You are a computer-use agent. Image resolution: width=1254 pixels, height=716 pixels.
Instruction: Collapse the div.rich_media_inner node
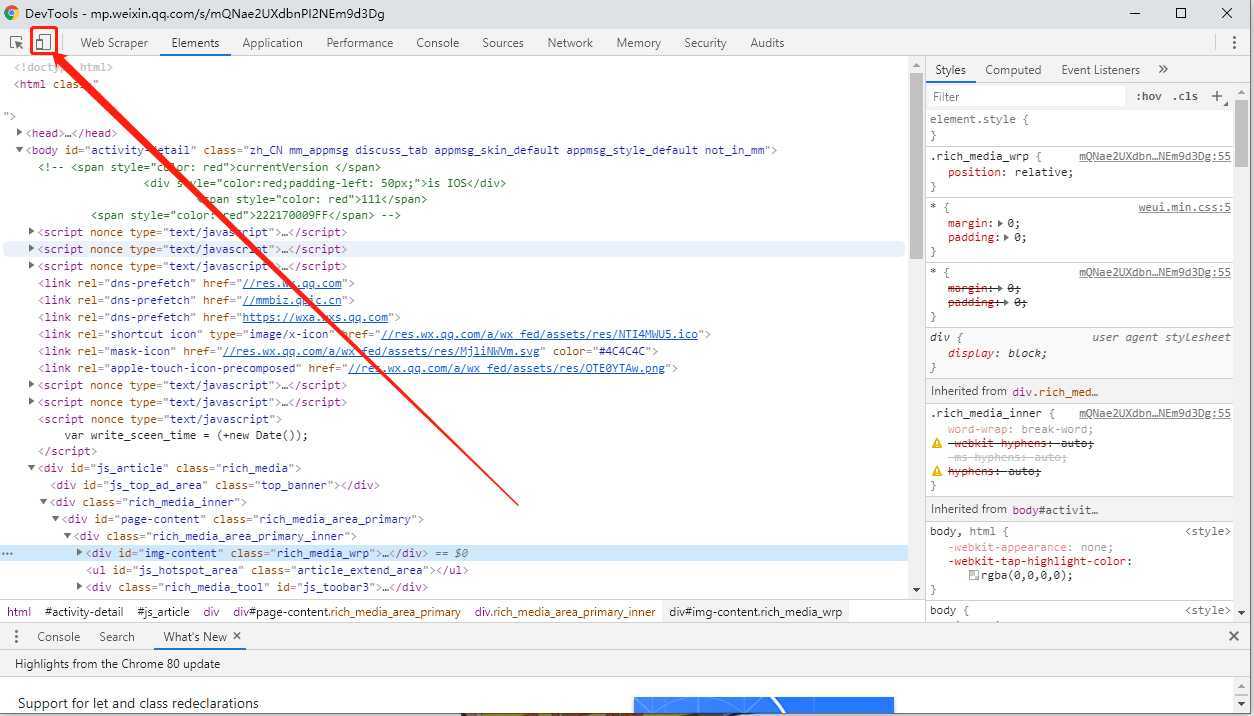pos(44,502)
